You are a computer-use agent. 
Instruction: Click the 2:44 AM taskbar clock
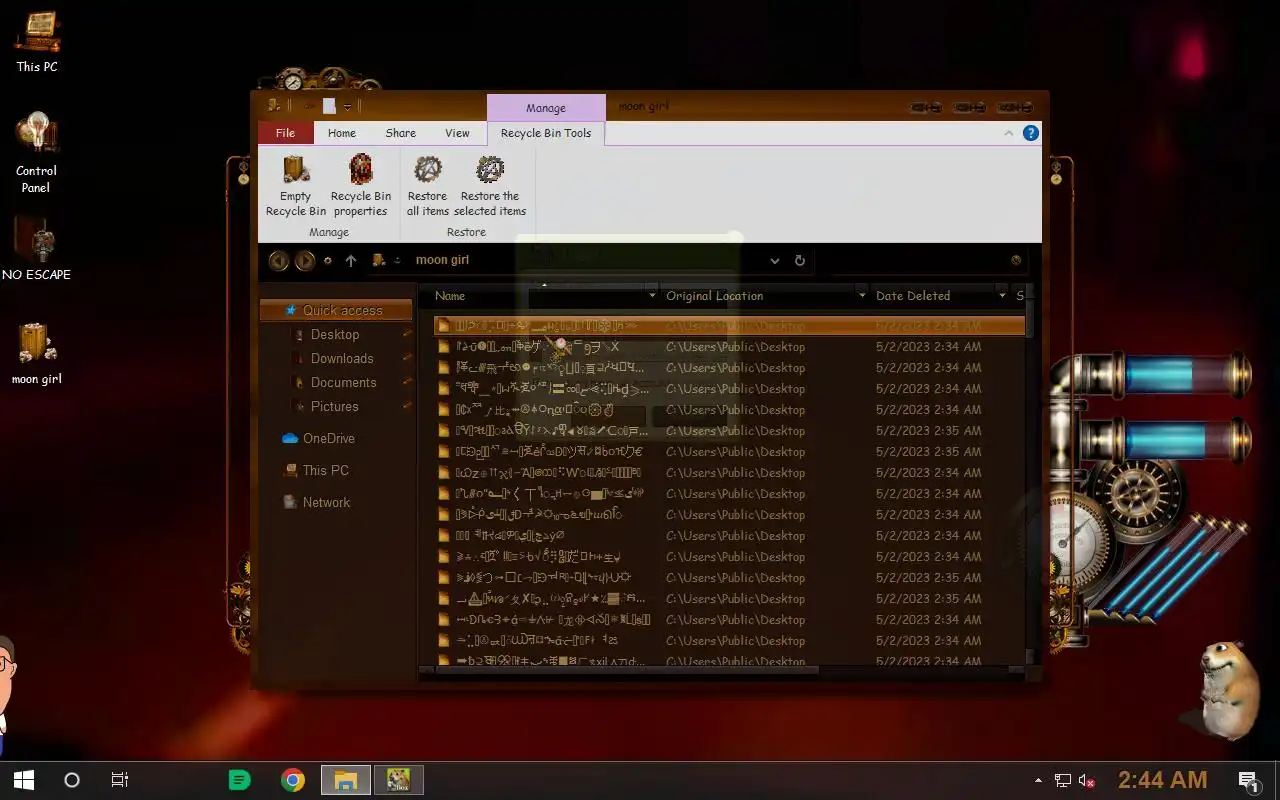(x=1162, y=780)
